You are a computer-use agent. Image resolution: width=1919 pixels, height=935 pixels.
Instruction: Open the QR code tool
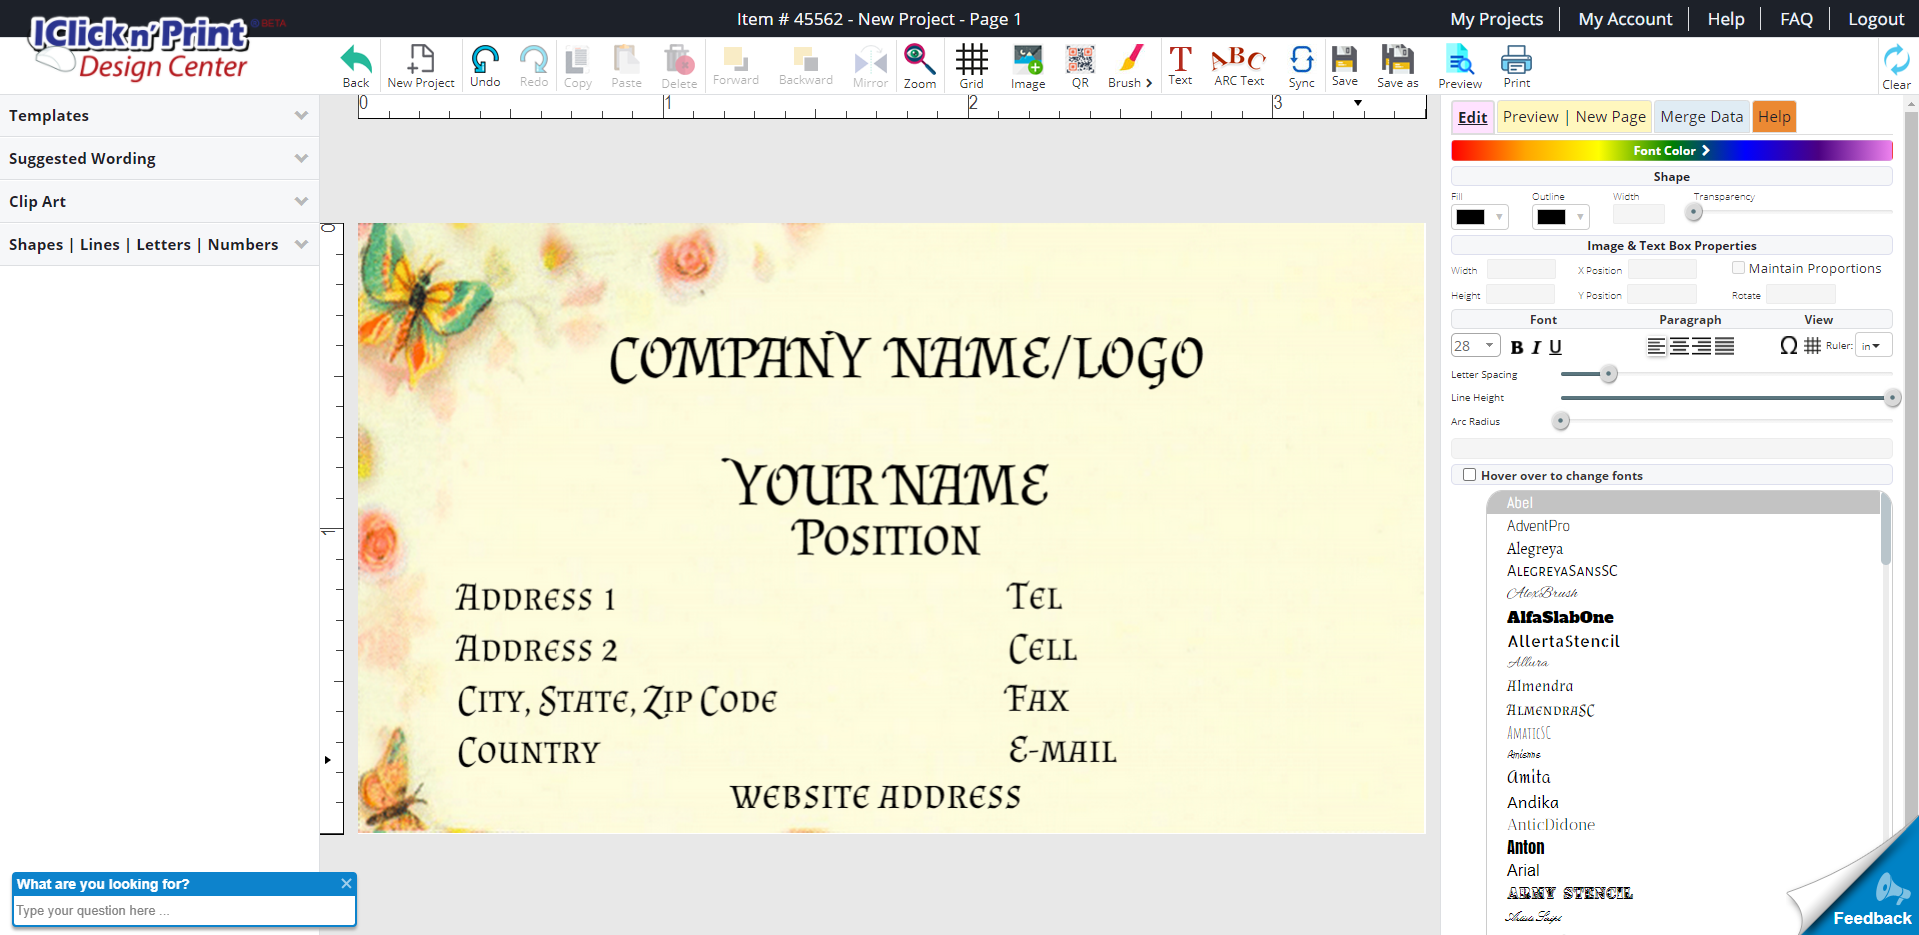[x=1079, y=65]
